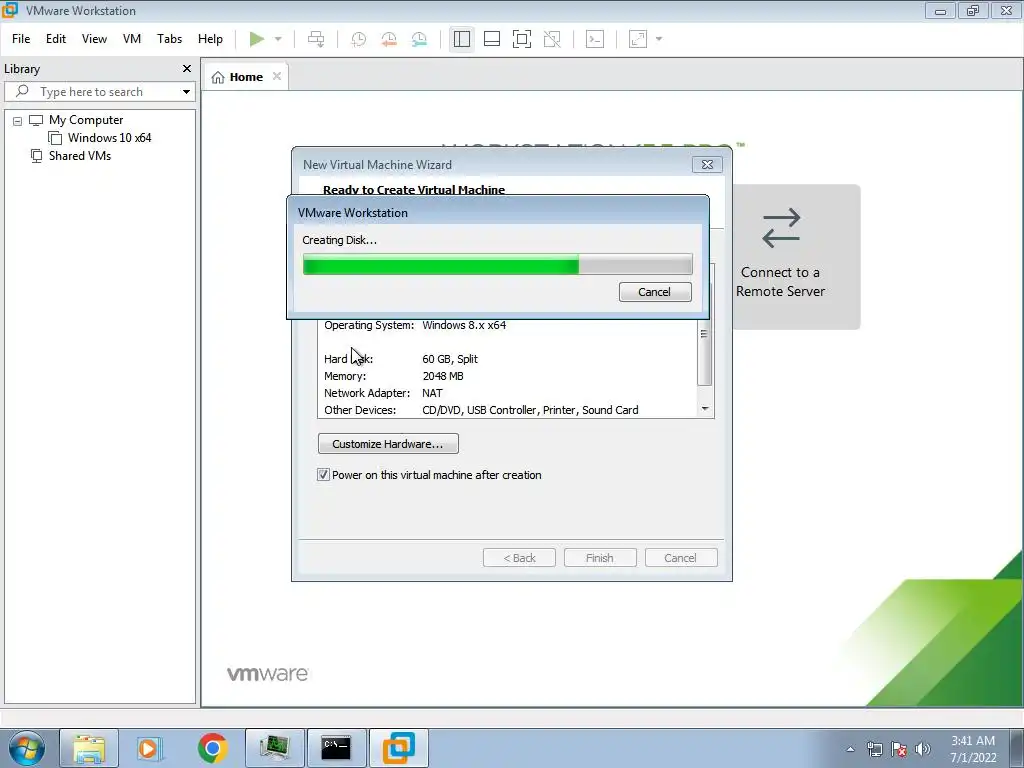Click the Send Ctrl+Alt+Del toolbar icon
This screenshot has height=768, width=1024.
[x=316, y=39]
